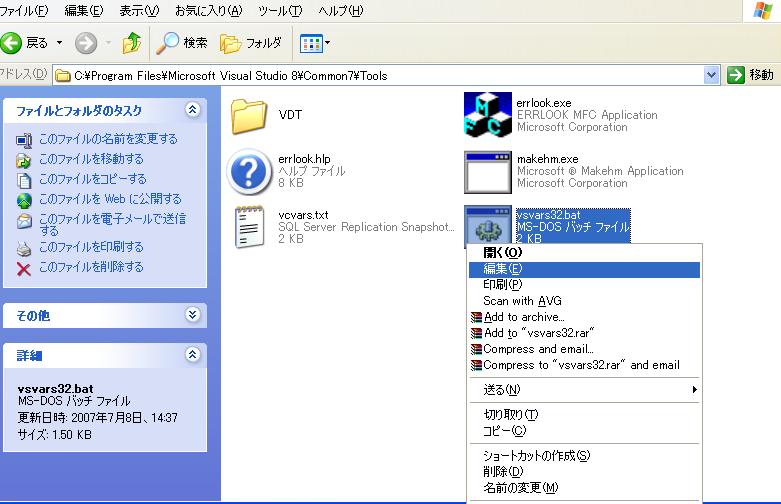
Task: Click the move file task icon
Action: pos(23,160)
